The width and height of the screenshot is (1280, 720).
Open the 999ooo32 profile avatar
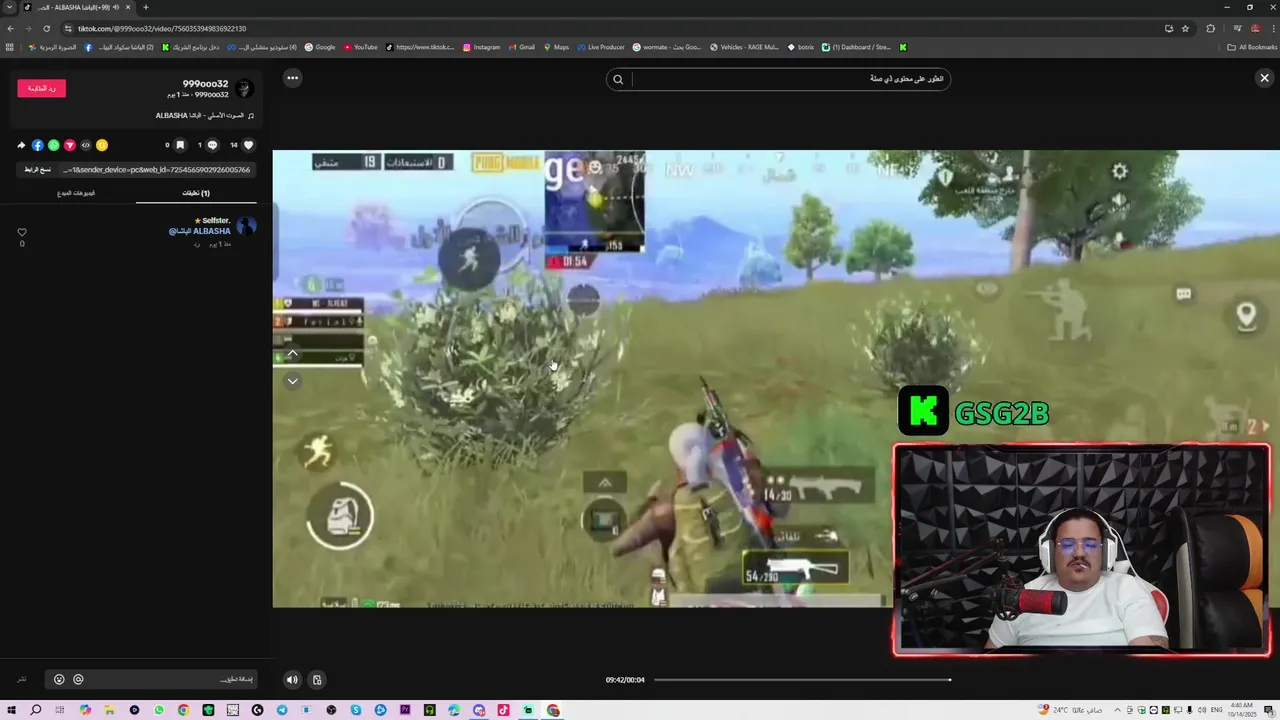coord(244,88)
